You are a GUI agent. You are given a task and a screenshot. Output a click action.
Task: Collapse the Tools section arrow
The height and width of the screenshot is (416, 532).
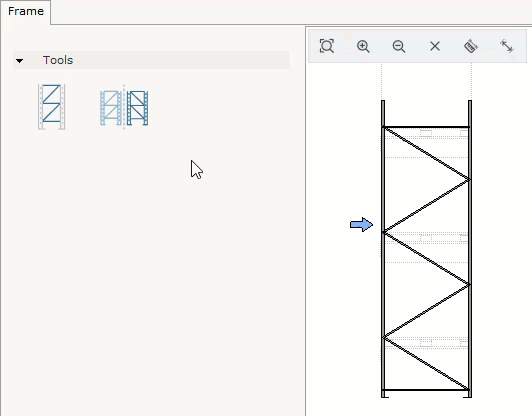19,61
